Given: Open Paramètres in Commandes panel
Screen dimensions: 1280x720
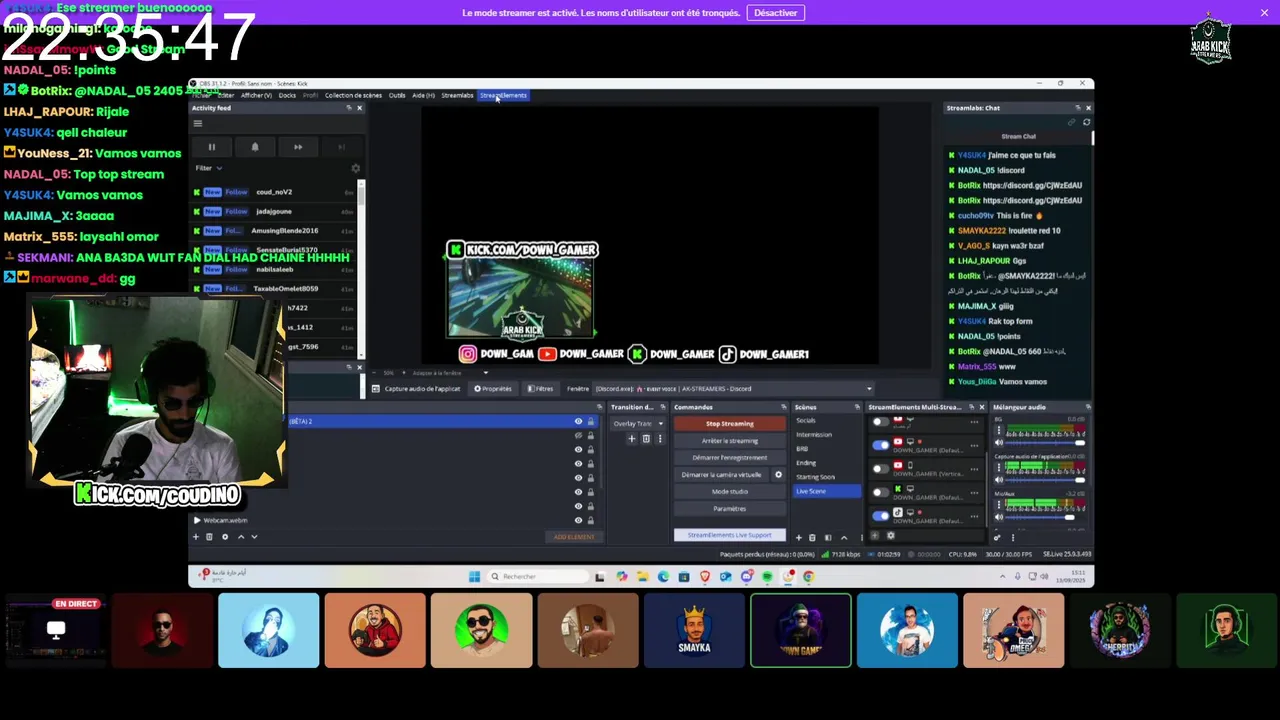Looking at the screenshot, I should tap(730, 508).
